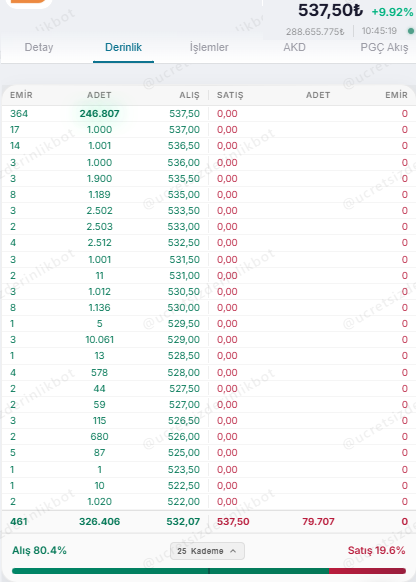Click the right EMİR column header
Image resolution: width=416 pixels, height=582 pixels.
tap(396, 95)
